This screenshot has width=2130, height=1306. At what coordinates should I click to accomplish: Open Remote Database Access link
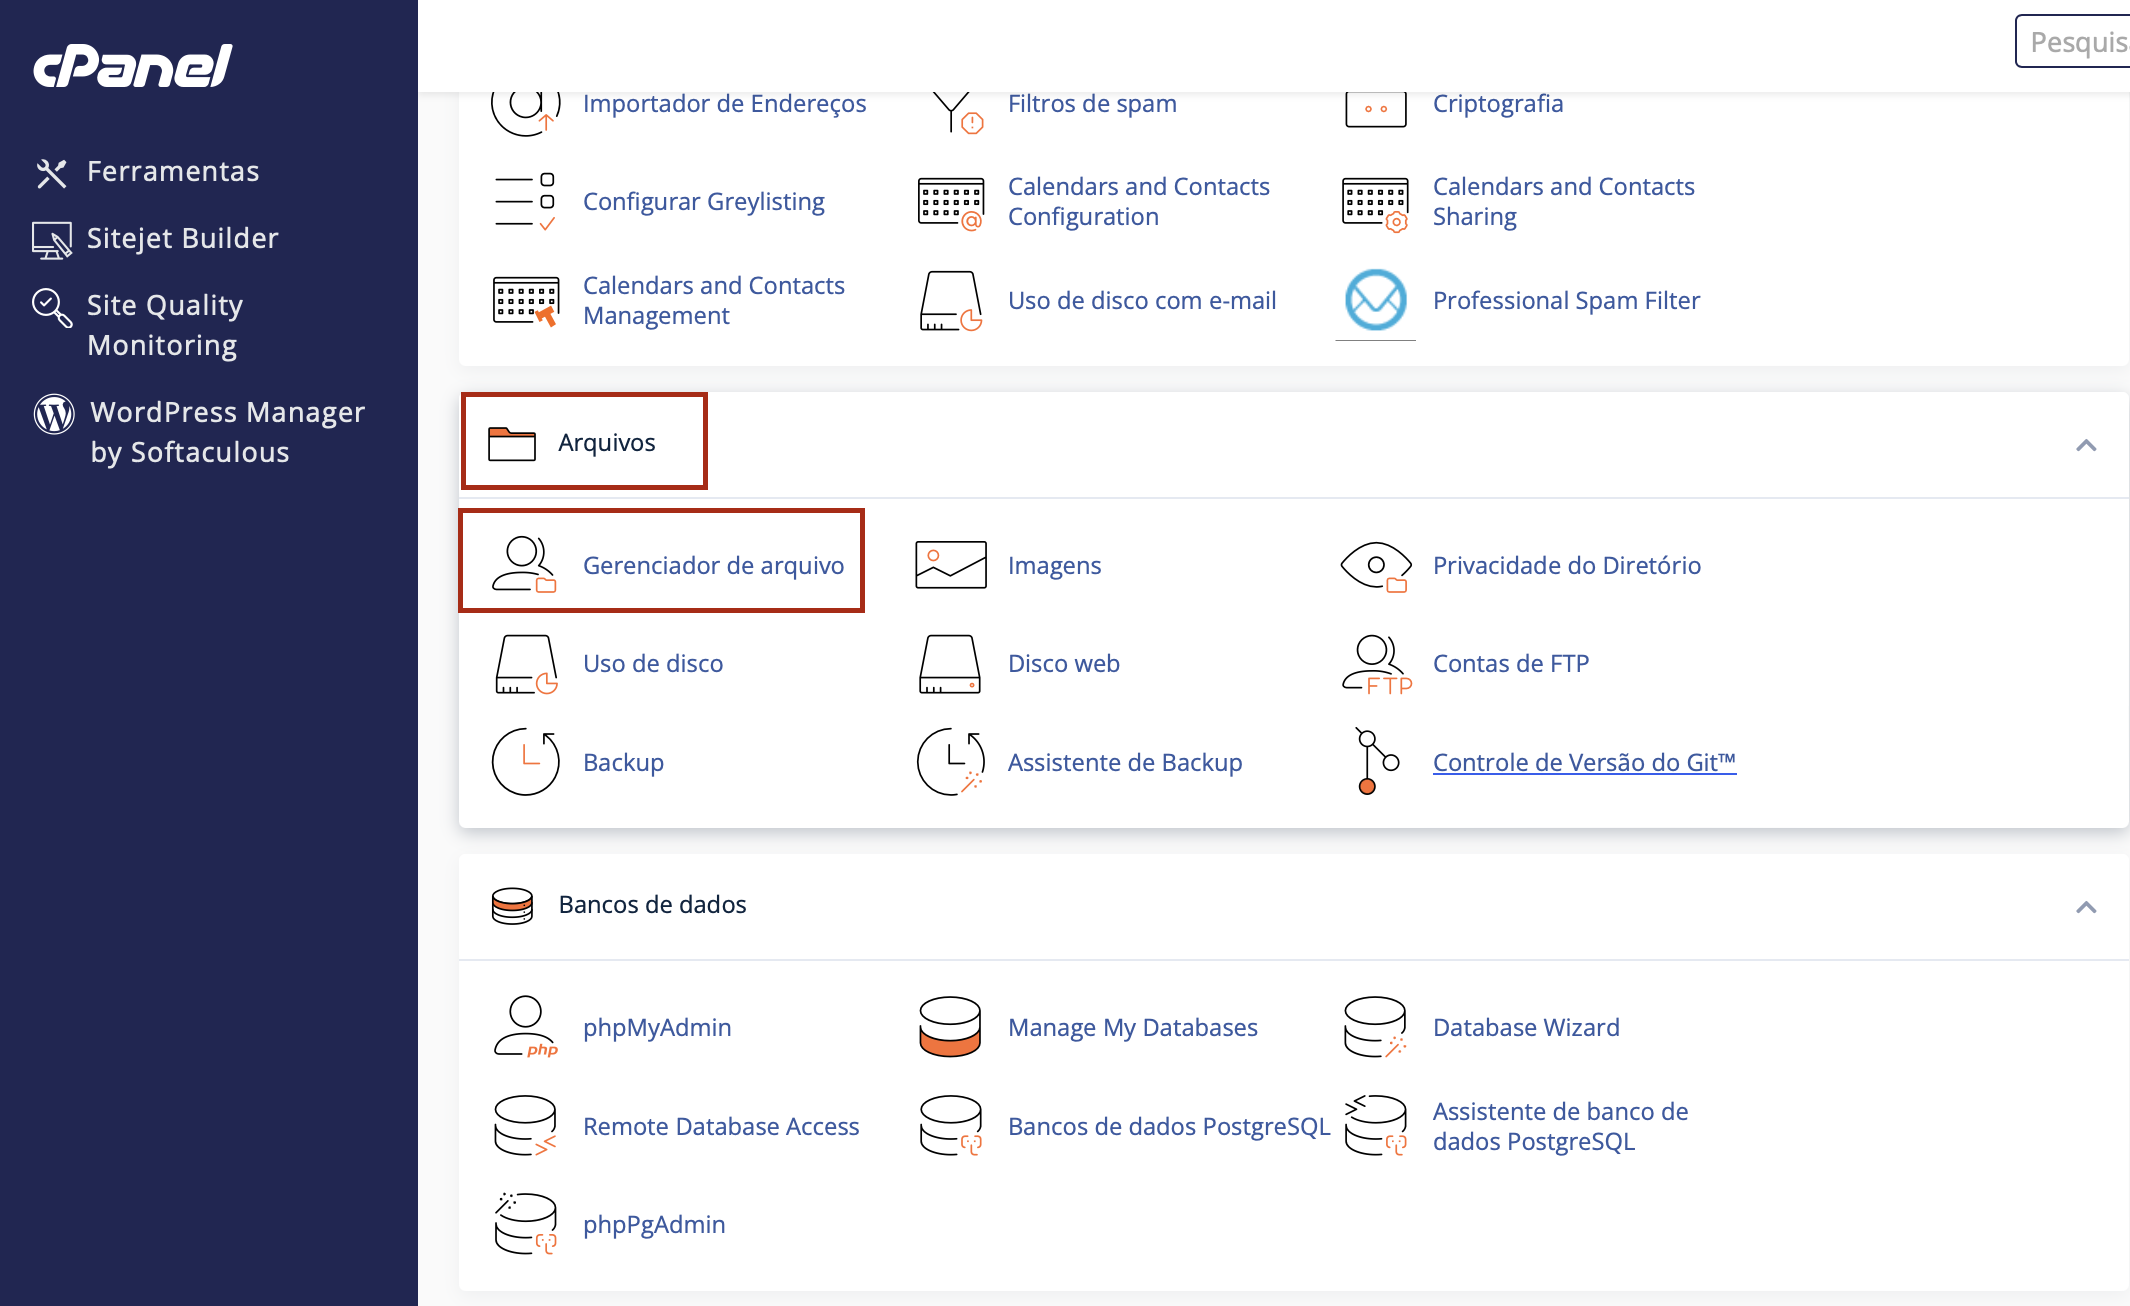pos(721,1127)
